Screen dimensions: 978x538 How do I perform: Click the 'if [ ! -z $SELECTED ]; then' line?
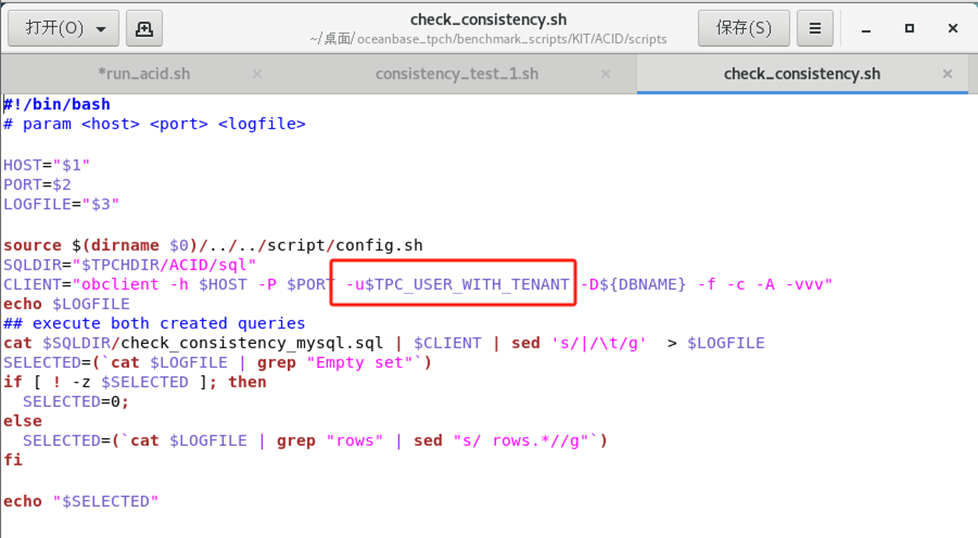[x=135, y=382]
